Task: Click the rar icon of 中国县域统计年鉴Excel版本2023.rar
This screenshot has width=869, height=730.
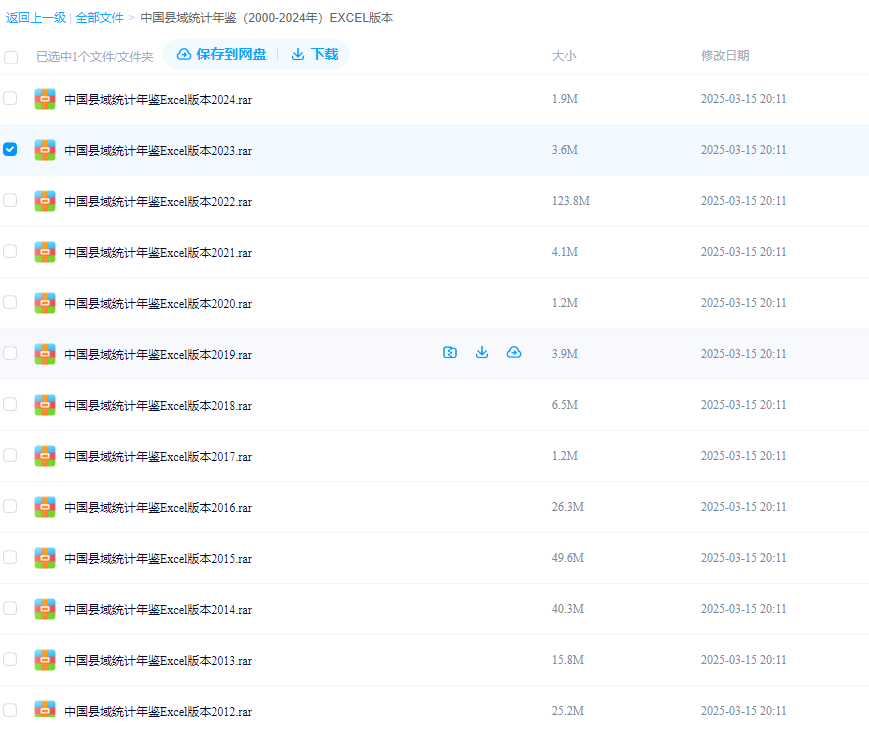Action: coord(45,150)
